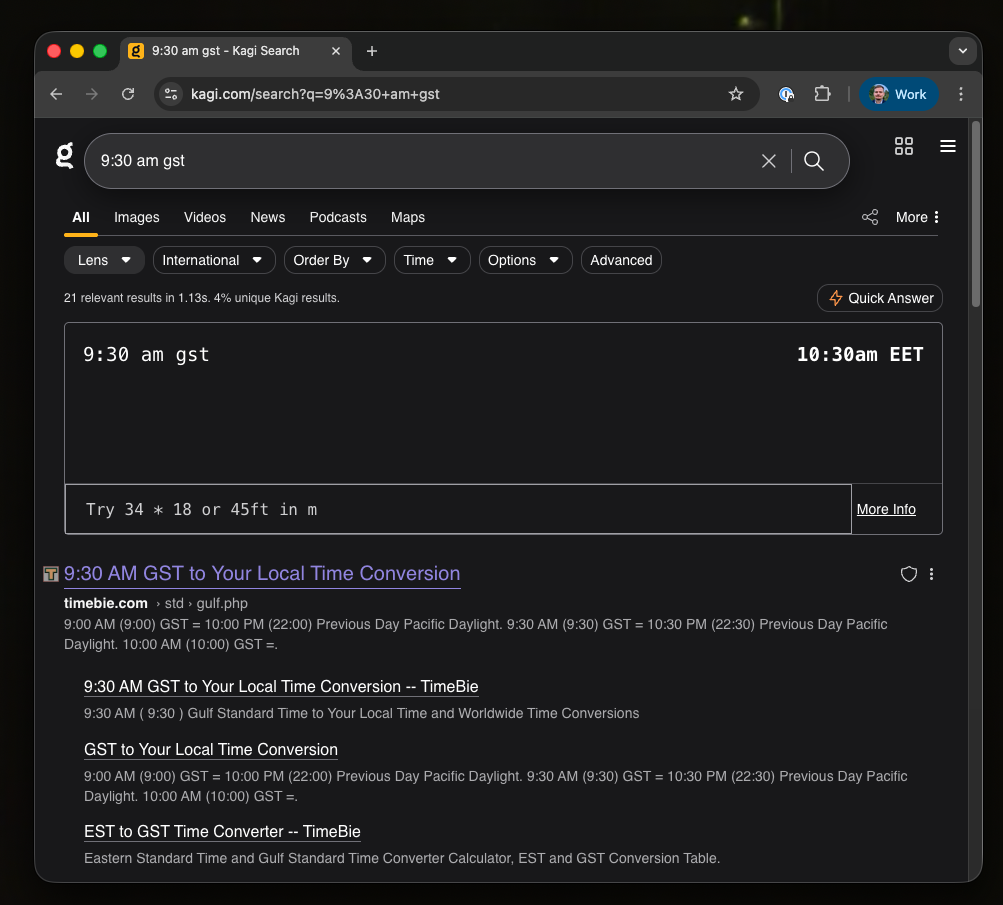Viewport: 1003px width, 905px height.
Task: Clear the search query with X icon
Action: click(768, 161)
